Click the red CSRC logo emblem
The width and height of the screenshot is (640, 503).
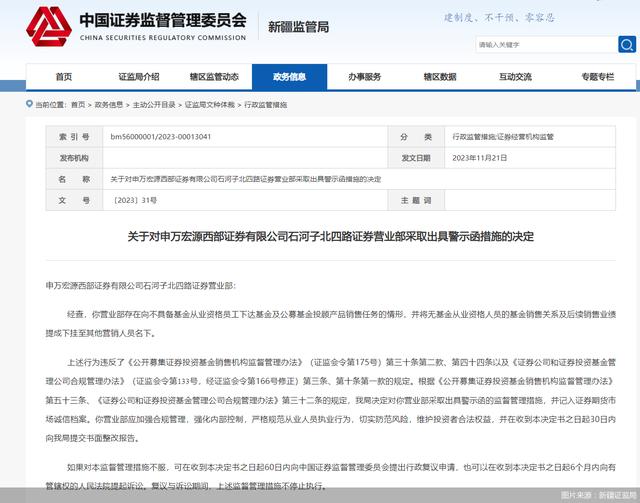49,27
